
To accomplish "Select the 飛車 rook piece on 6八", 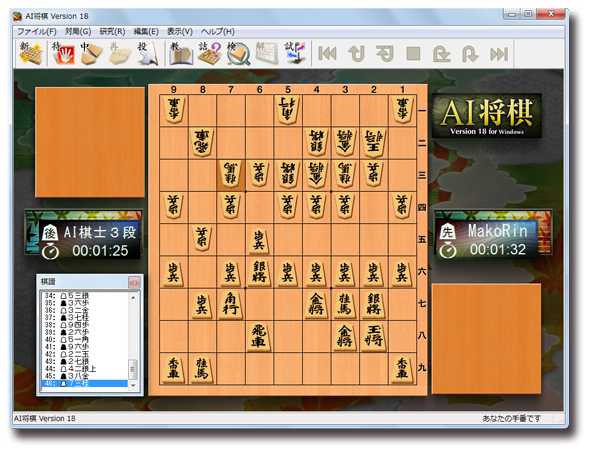I will pyautogui.click(x=259, y=337).
